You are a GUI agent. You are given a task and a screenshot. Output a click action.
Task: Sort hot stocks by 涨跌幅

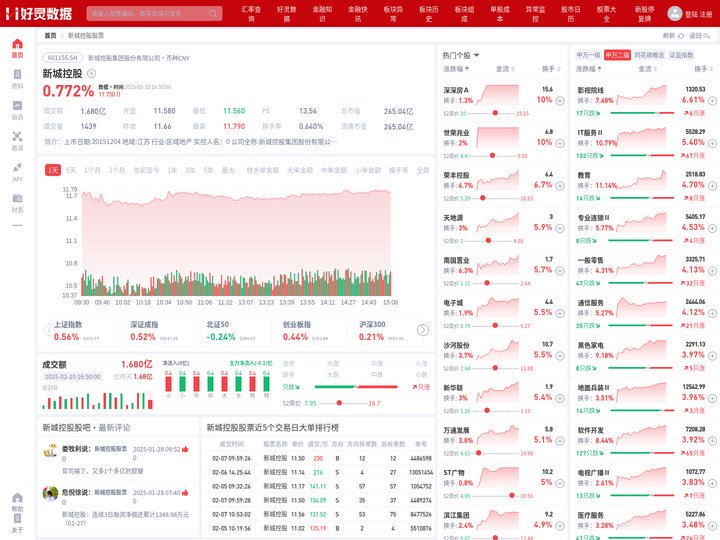456,69
